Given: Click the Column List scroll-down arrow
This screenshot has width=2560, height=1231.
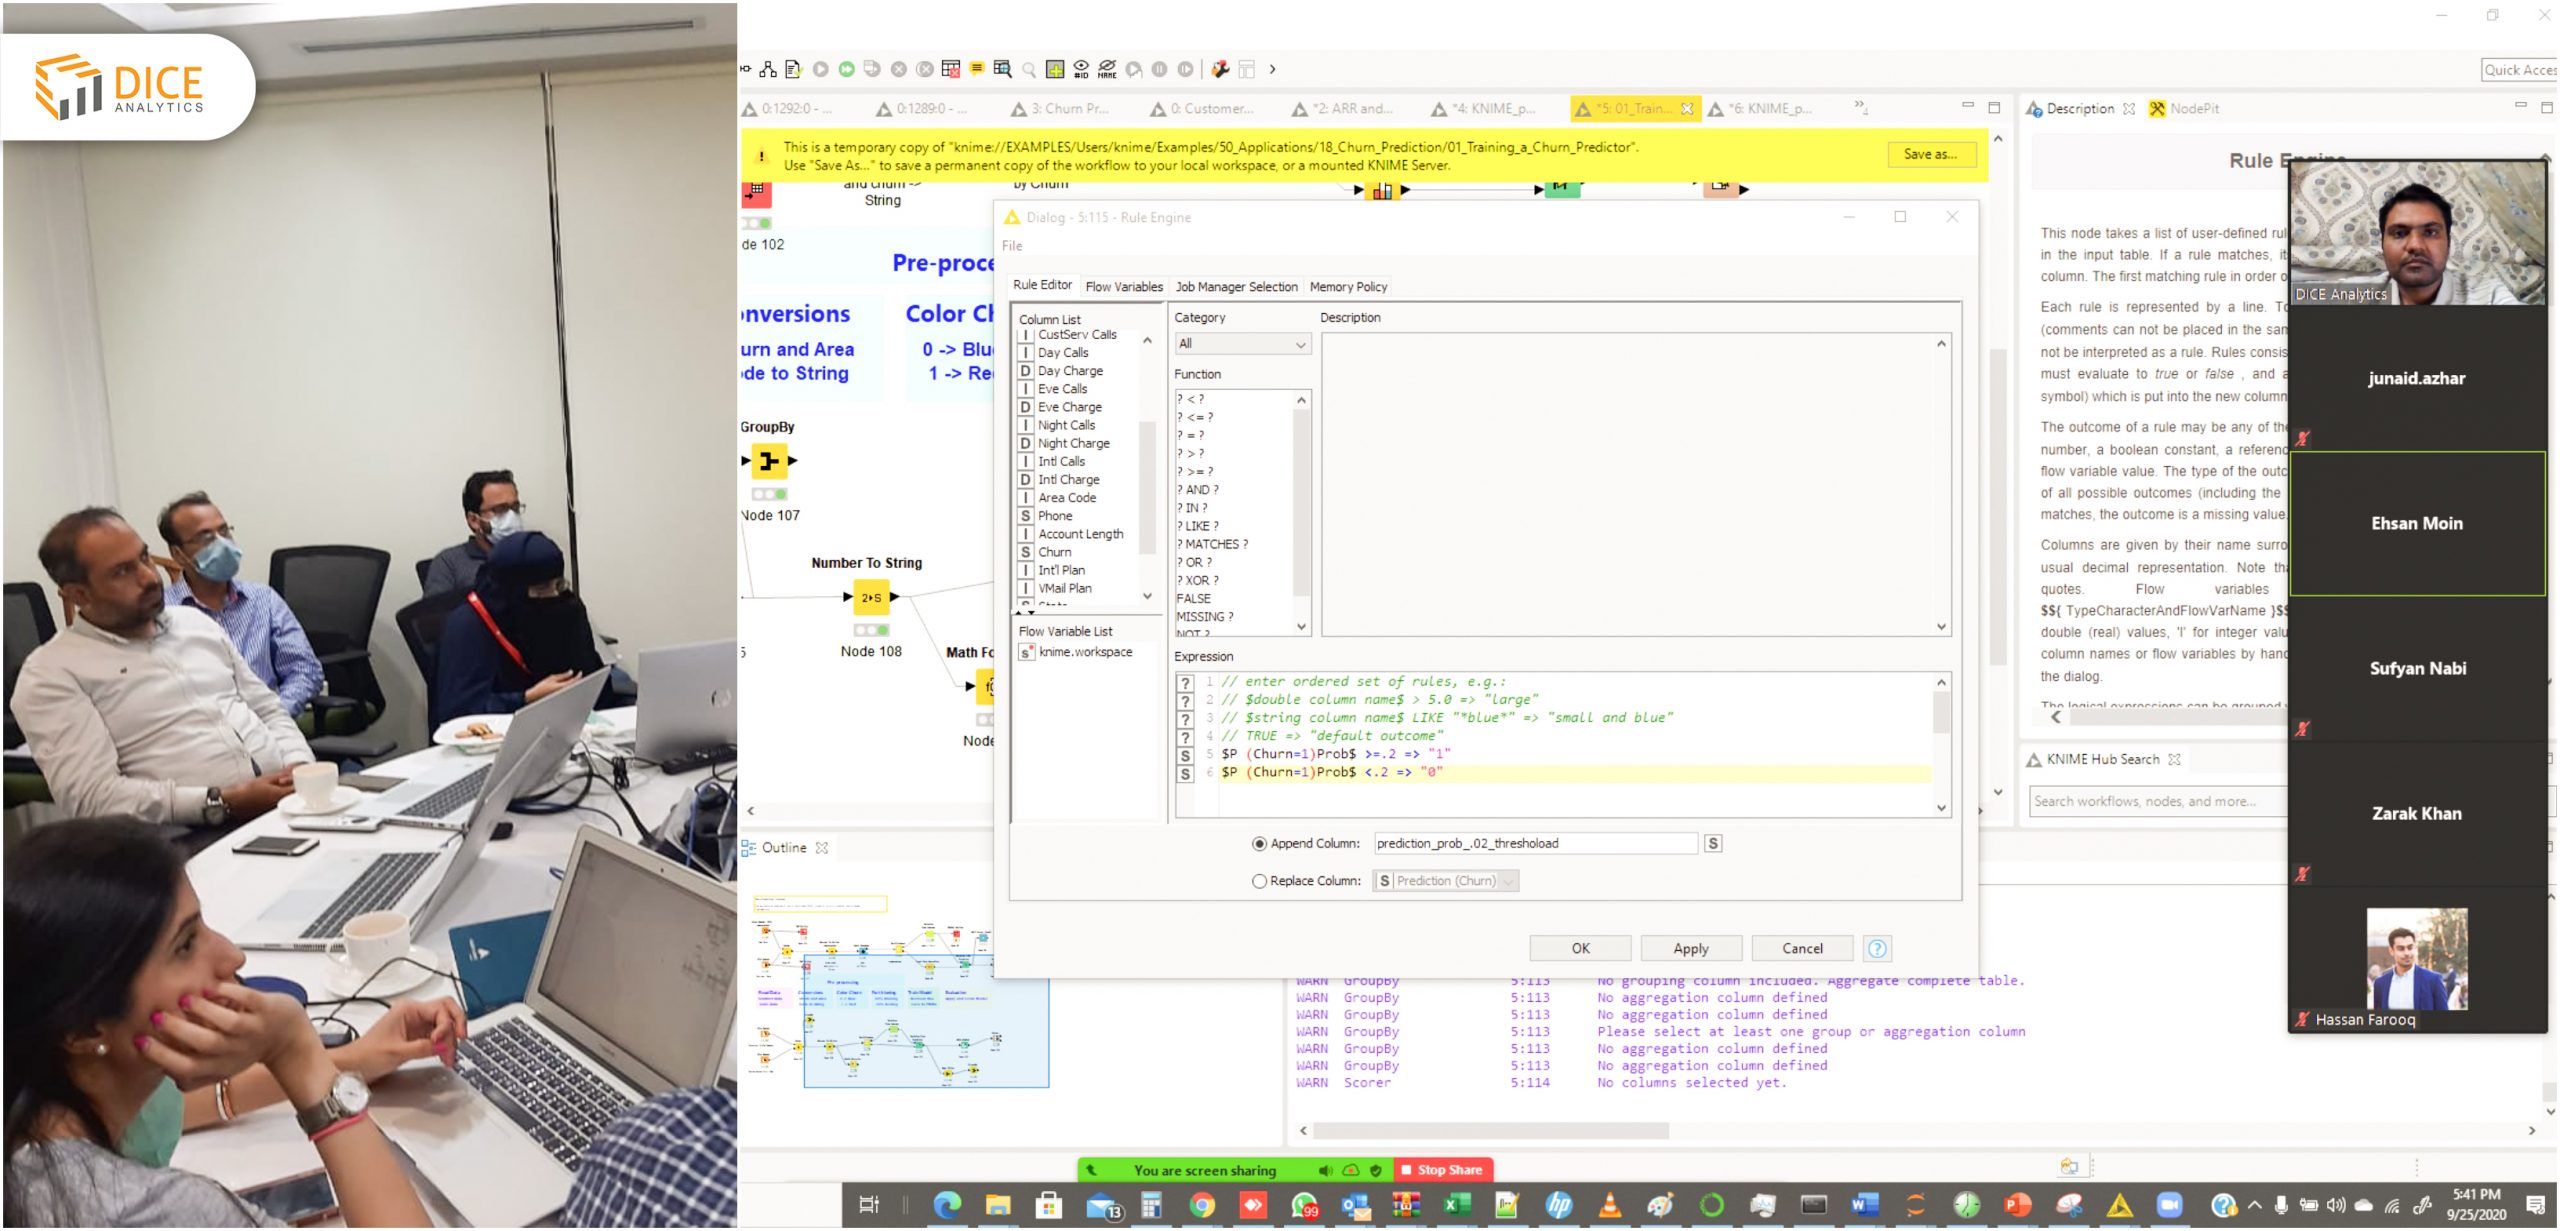Looking at the screenshot, I should coord(1148,596).
